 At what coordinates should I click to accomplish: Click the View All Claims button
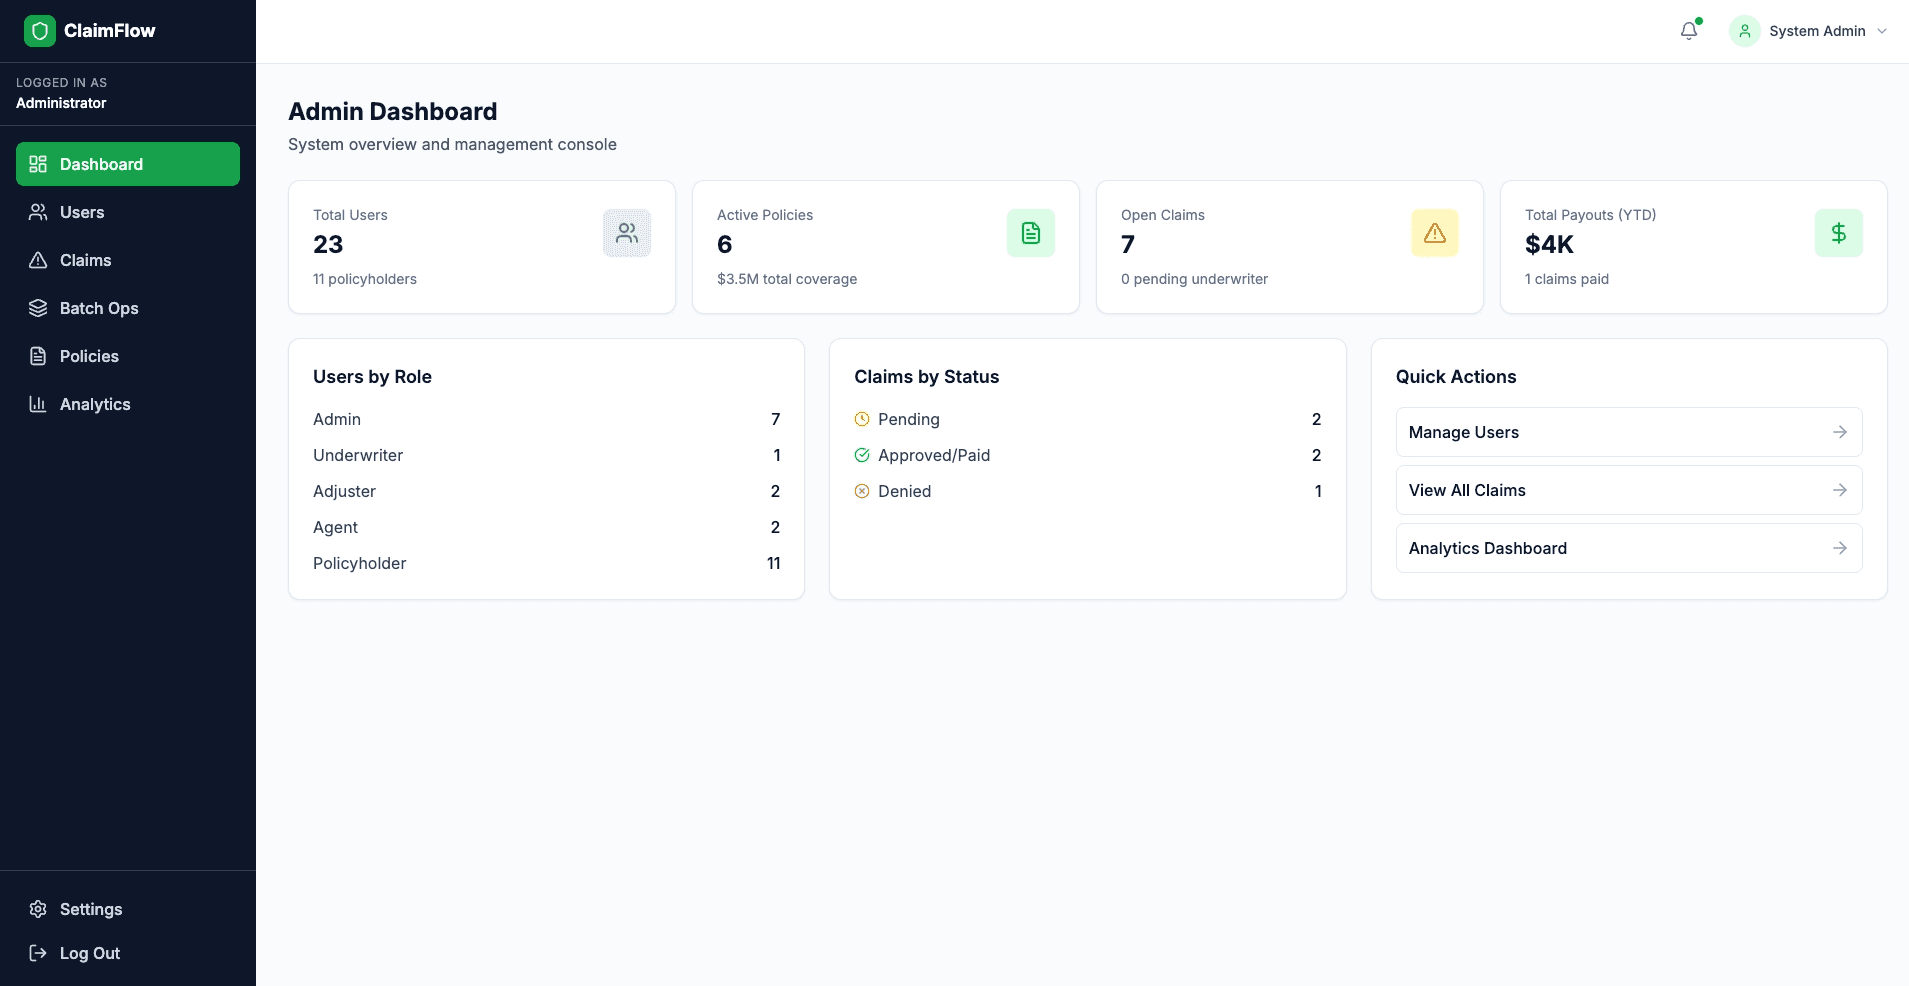click(x=1628, y=490)
